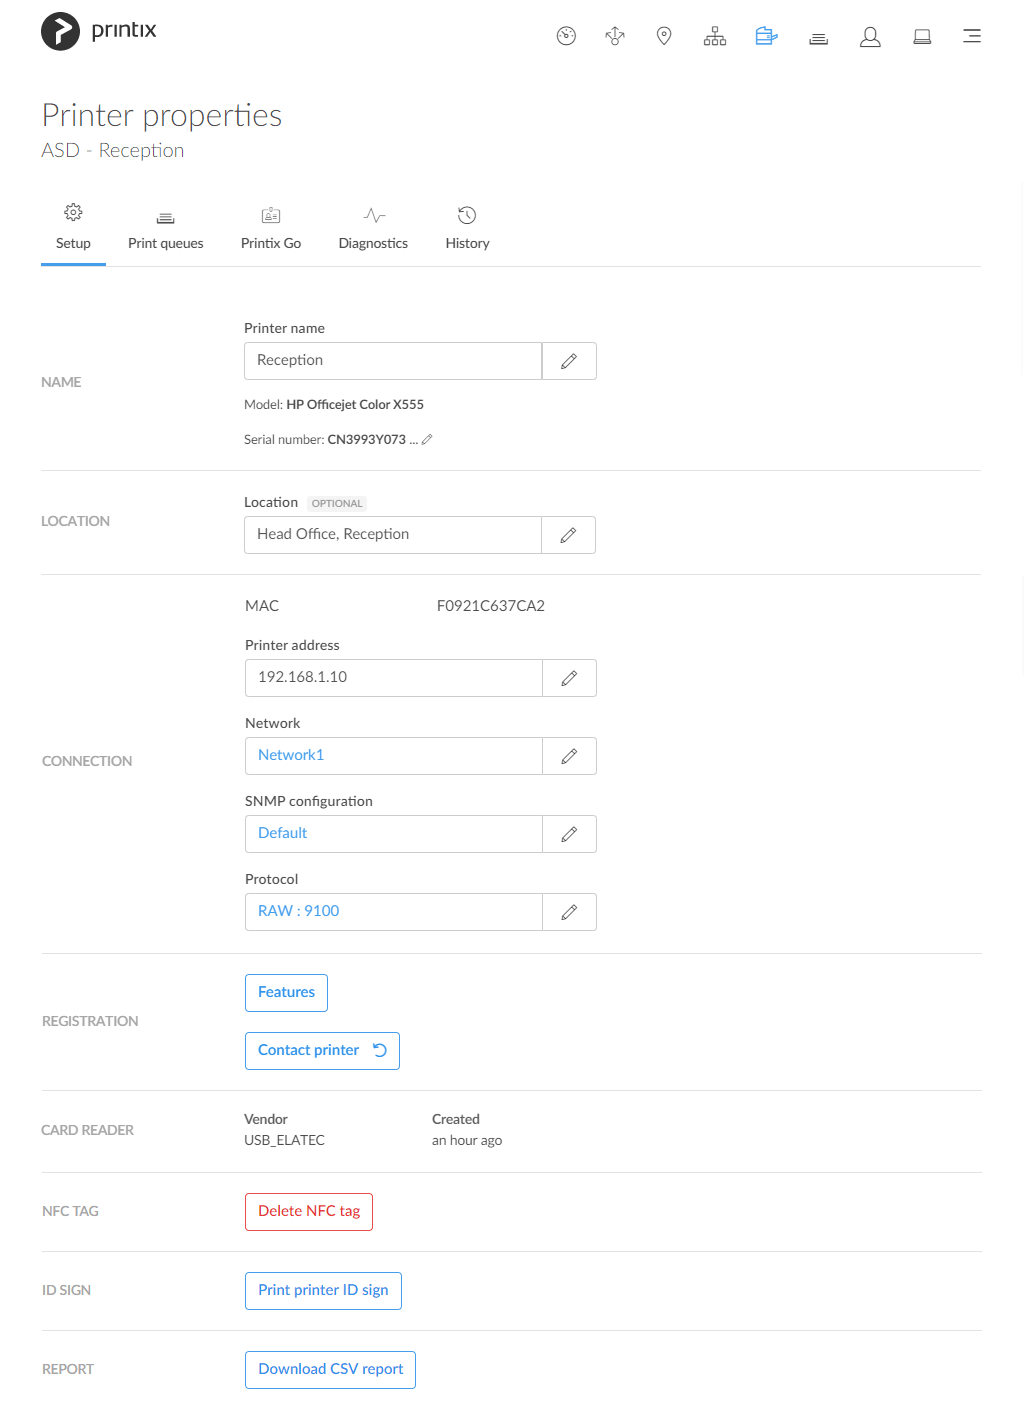Click the Printer properties heading
The height and width of the screenshot is (1414, 1024).
pyautogui.click(x=162, y=116)
